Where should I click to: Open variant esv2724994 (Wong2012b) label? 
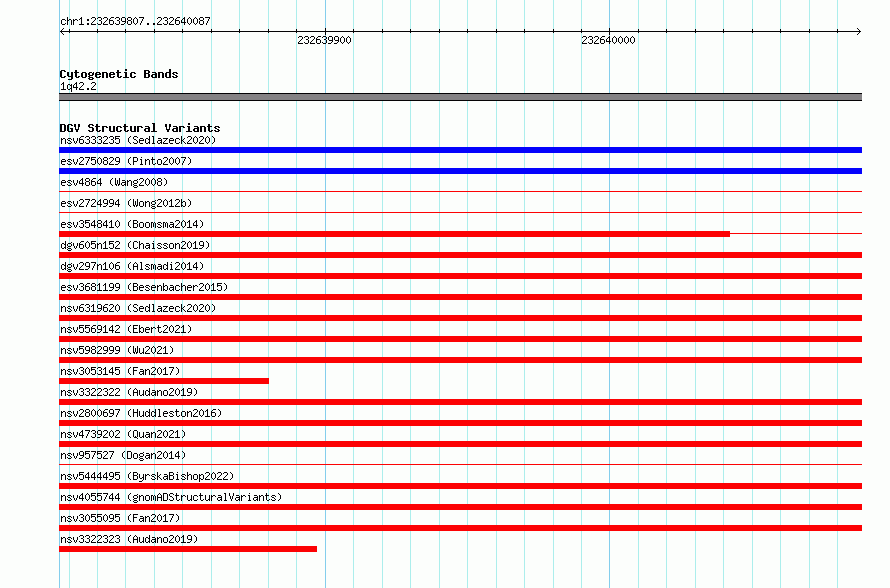click(126, 203)
